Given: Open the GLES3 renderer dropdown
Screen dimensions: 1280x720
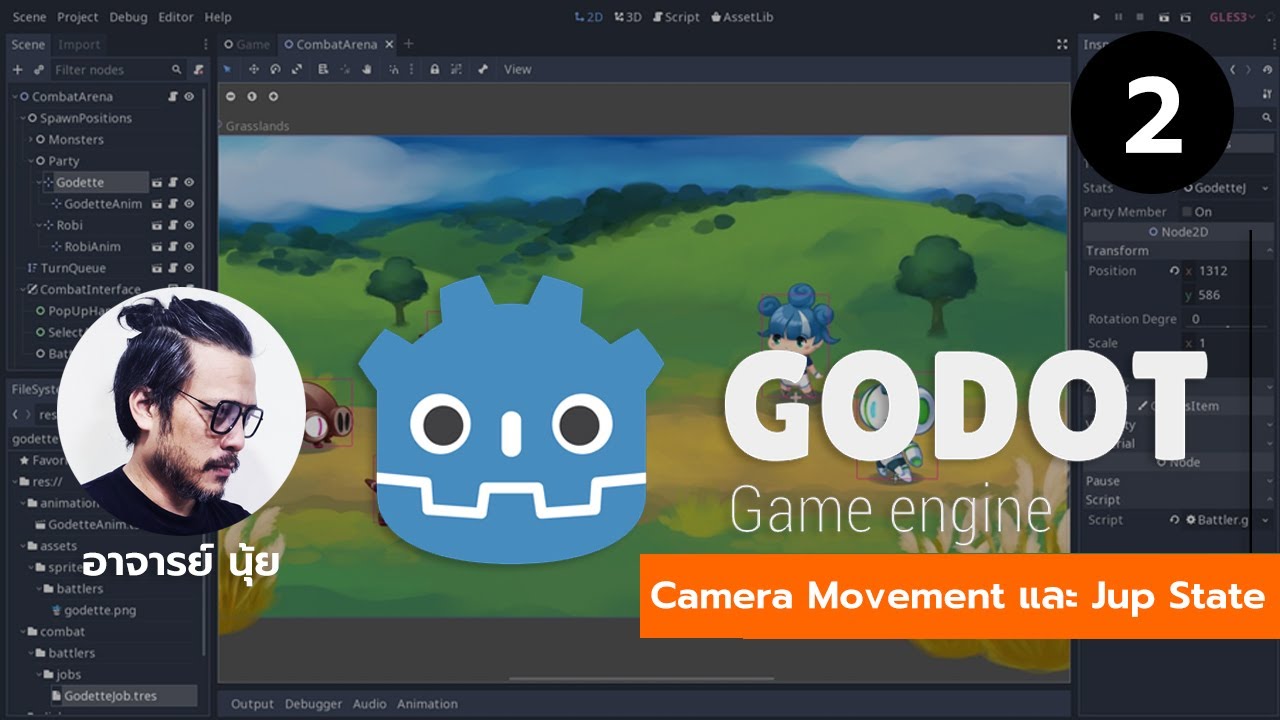Looking at the screenshot, I should (1232, 17).
